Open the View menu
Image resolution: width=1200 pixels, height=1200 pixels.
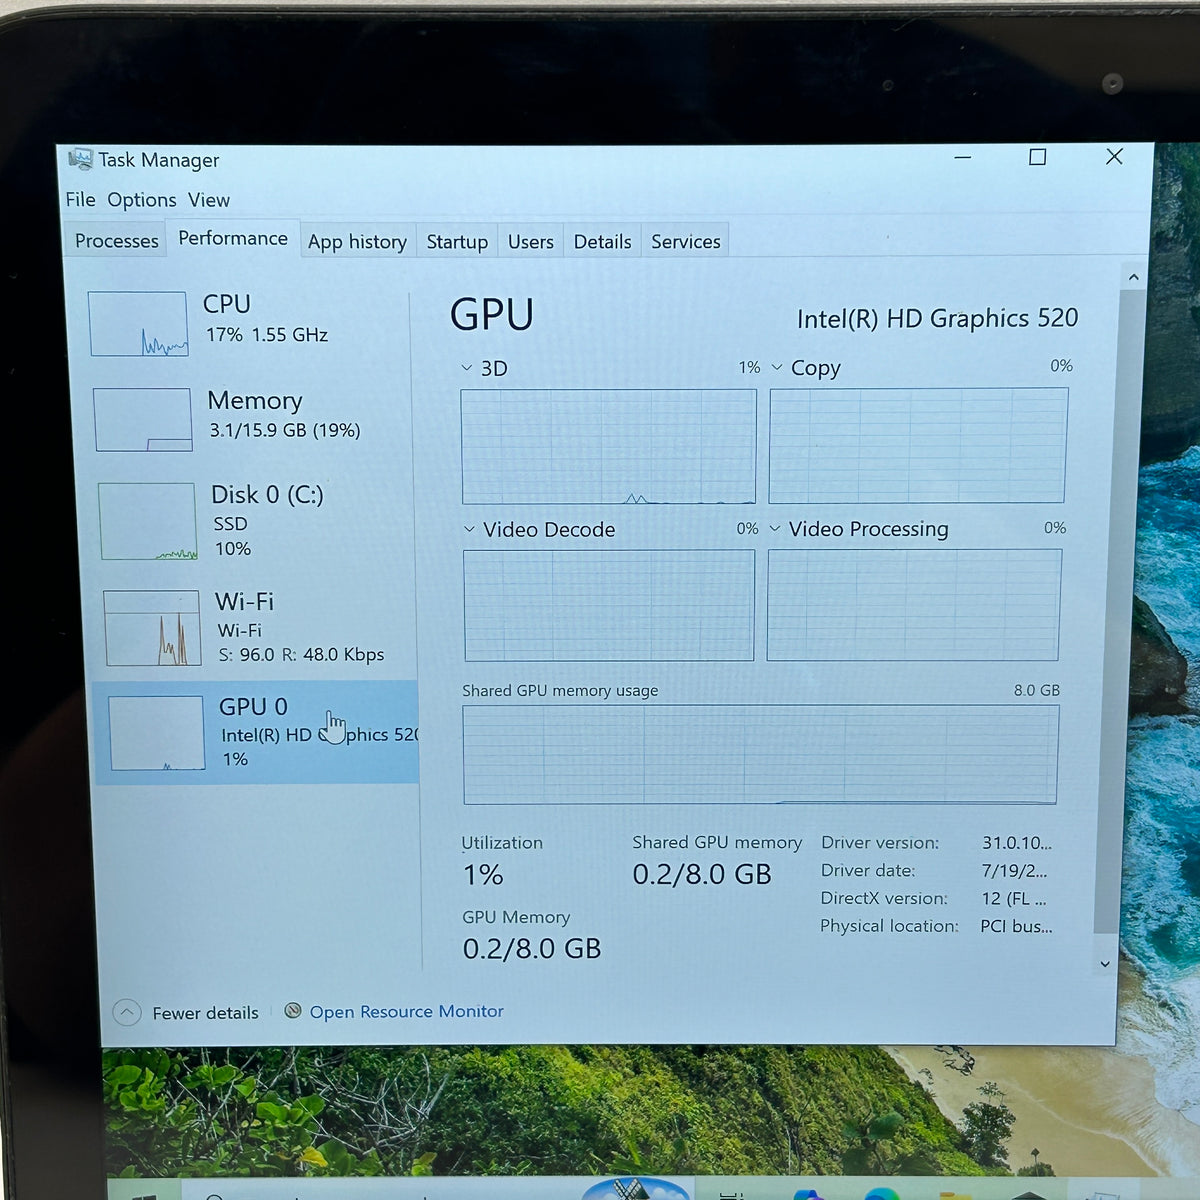[209, 200]
